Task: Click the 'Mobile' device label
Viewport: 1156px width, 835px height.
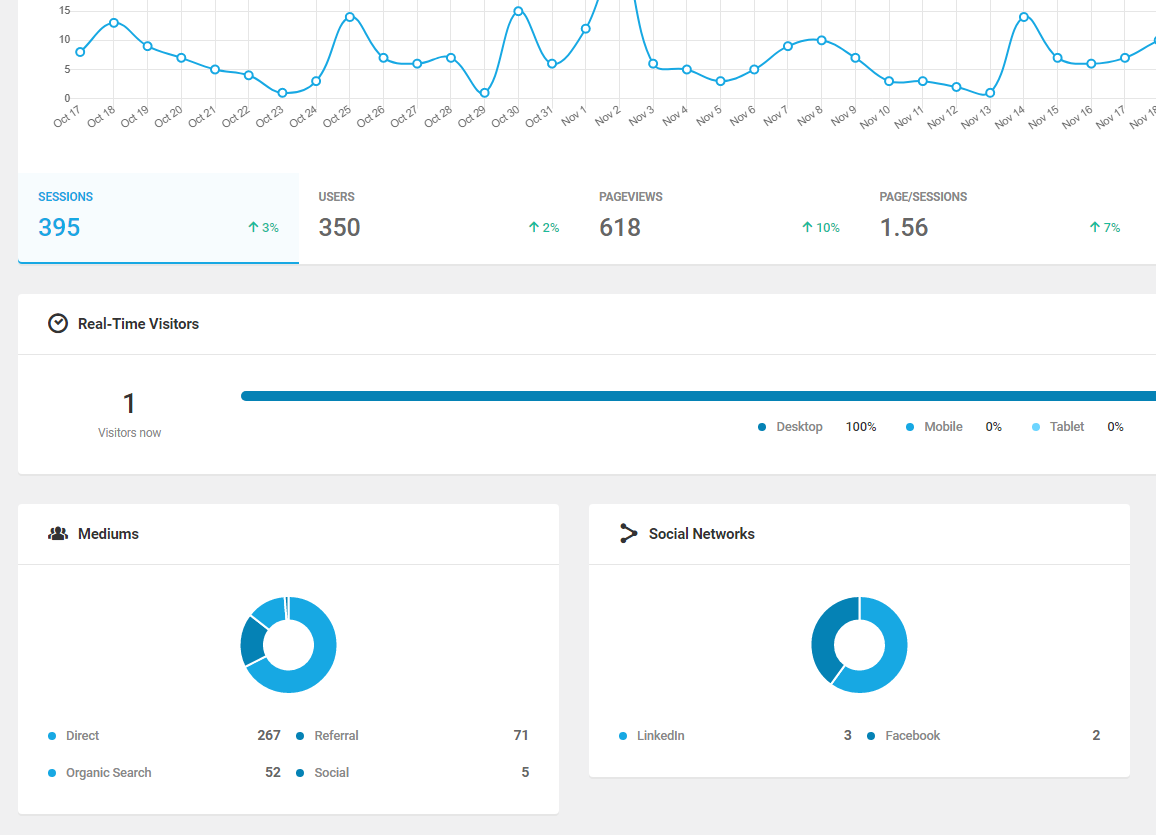Action: tap(944, 427)
